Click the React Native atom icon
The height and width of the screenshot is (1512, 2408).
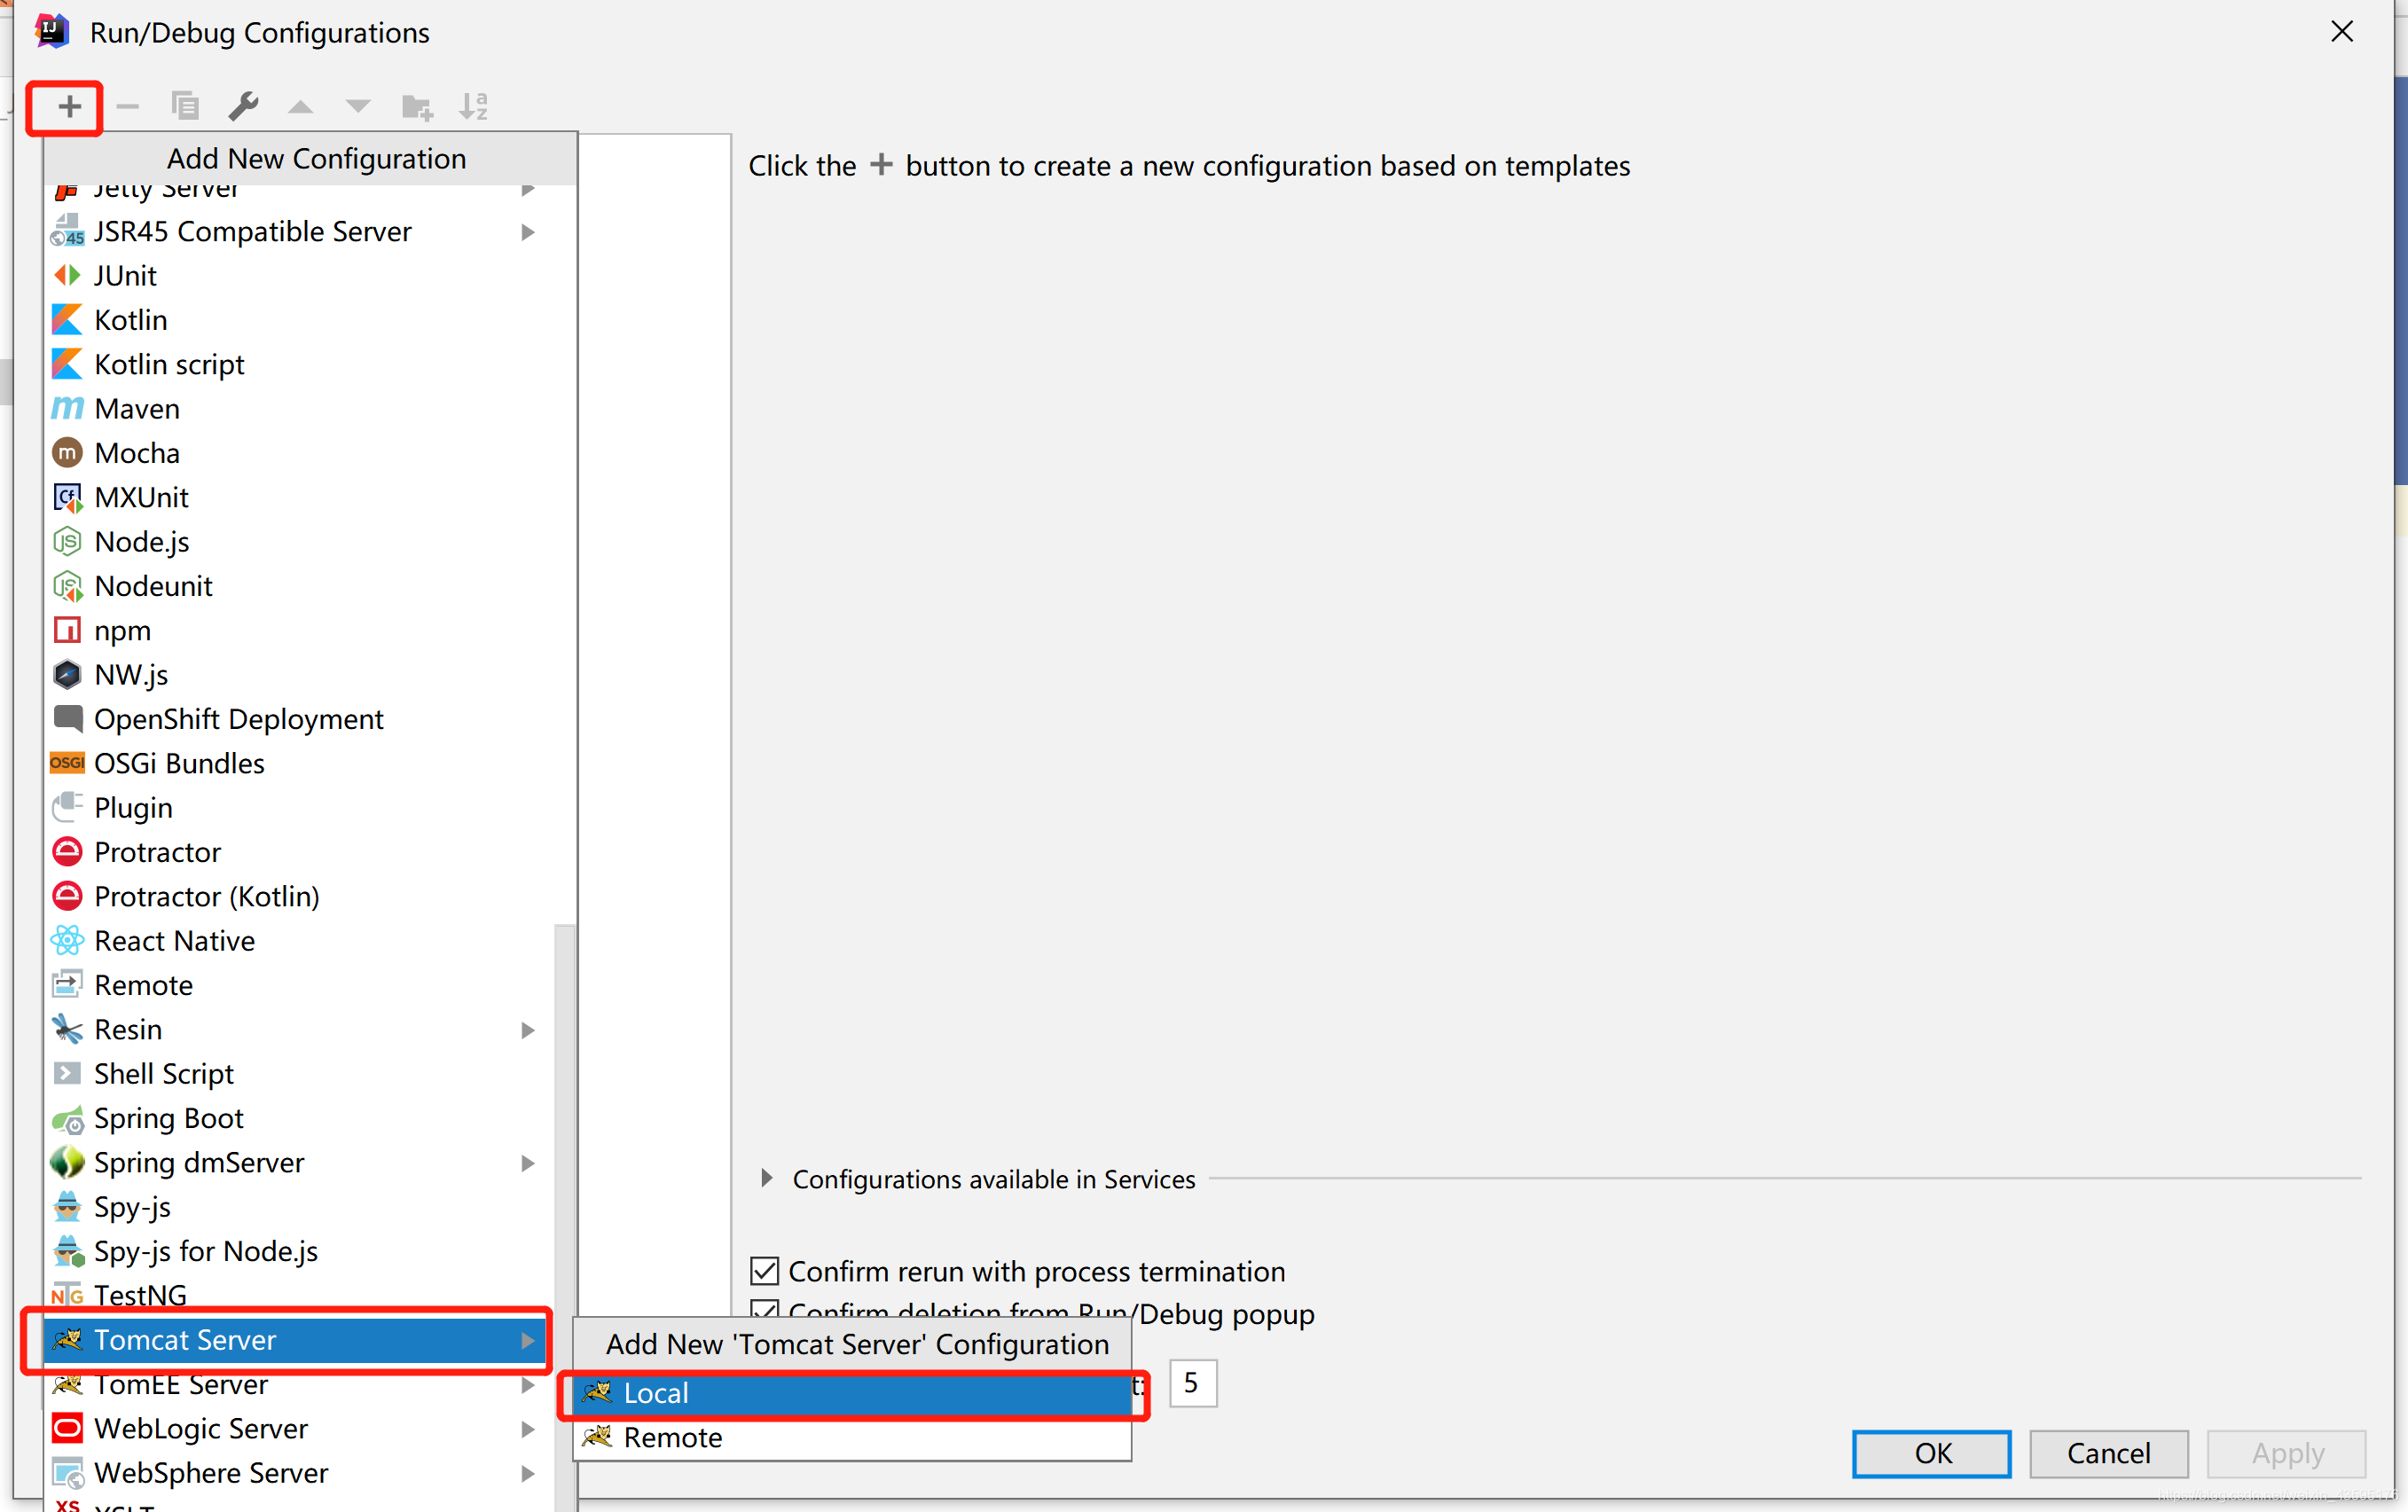pyautogui.click(x=67, y=940)
